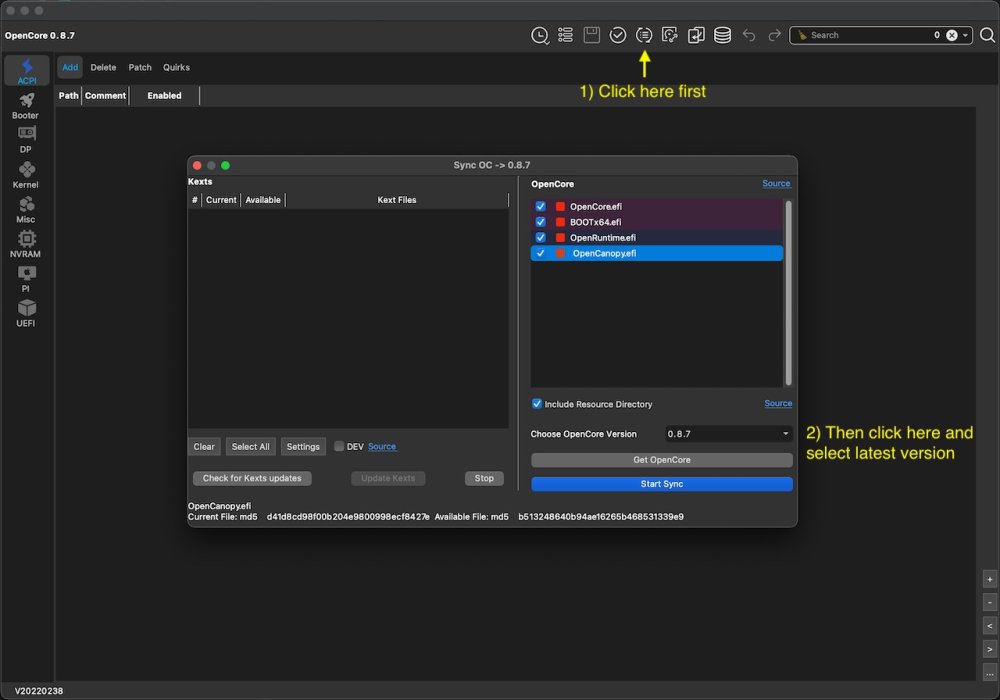Click the OC Validate checkmark icon
This screenshot has height=700, width=1000.
point(617,35)
